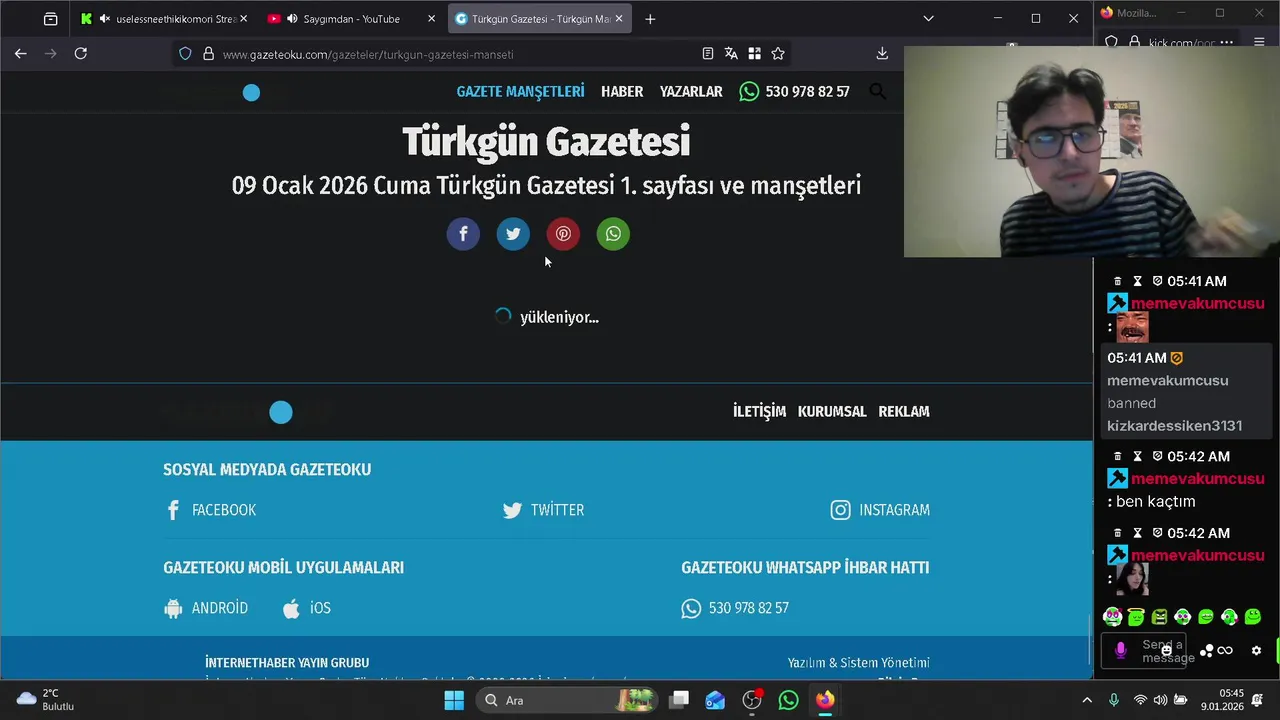The image size is (1280, 720).
Task: Open Windows Start button
Action: point(454,700)
